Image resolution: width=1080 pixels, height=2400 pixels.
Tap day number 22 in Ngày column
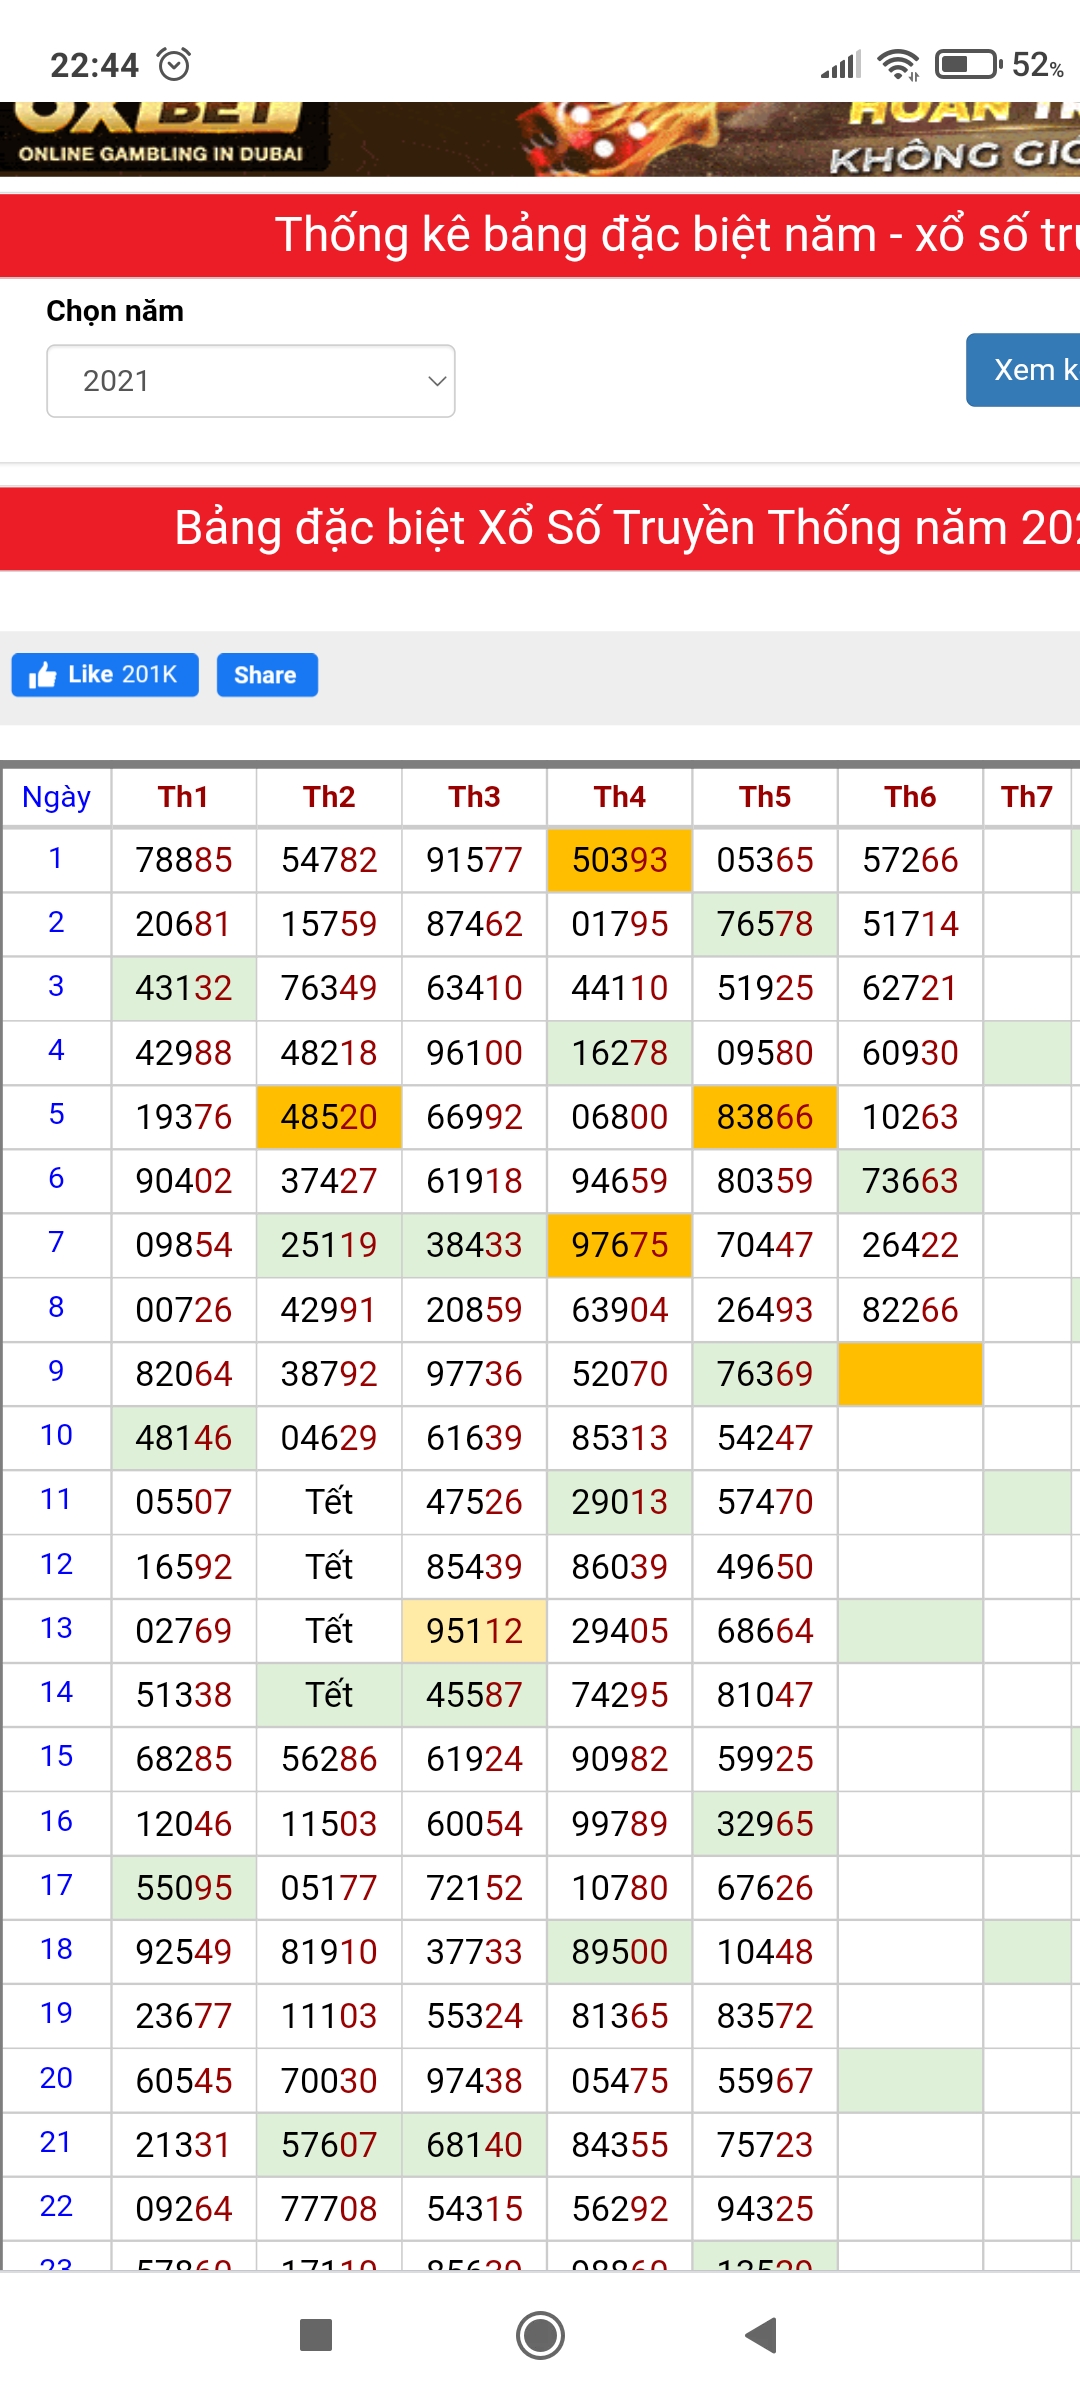pyautogui.click(x=56, y=2207)
